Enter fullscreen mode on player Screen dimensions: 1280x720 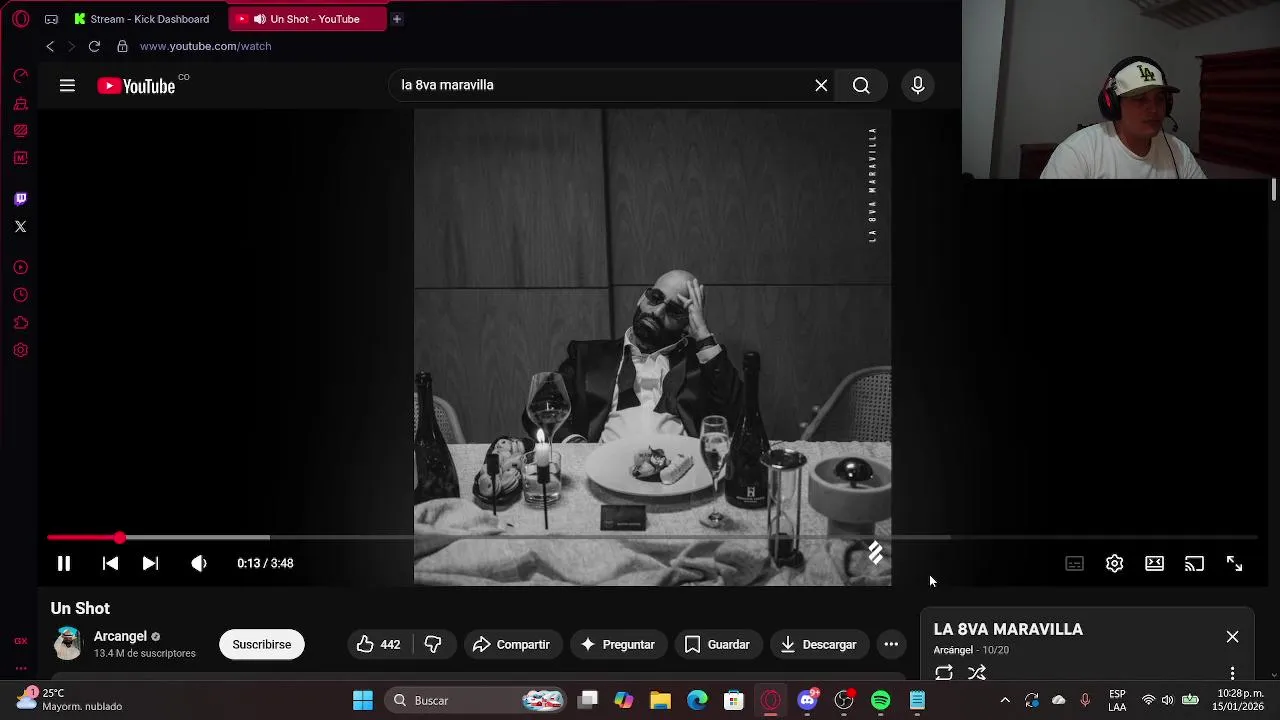point(1234,564)
